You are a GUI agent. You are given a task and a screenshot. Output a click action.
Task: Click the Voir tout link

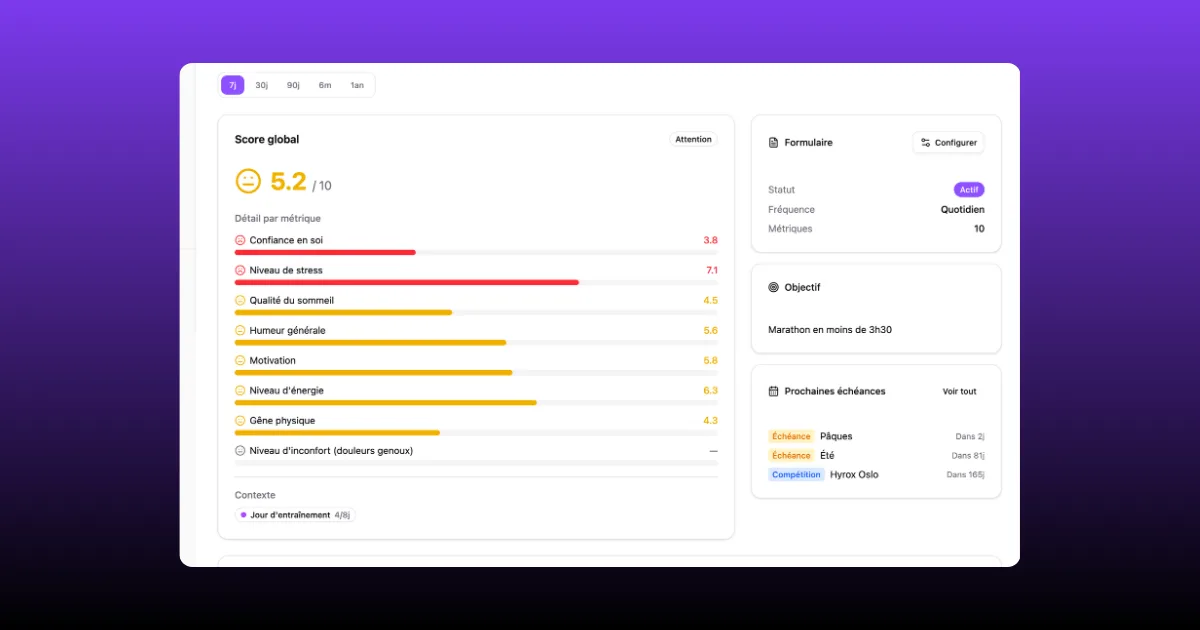click(959, 391)
